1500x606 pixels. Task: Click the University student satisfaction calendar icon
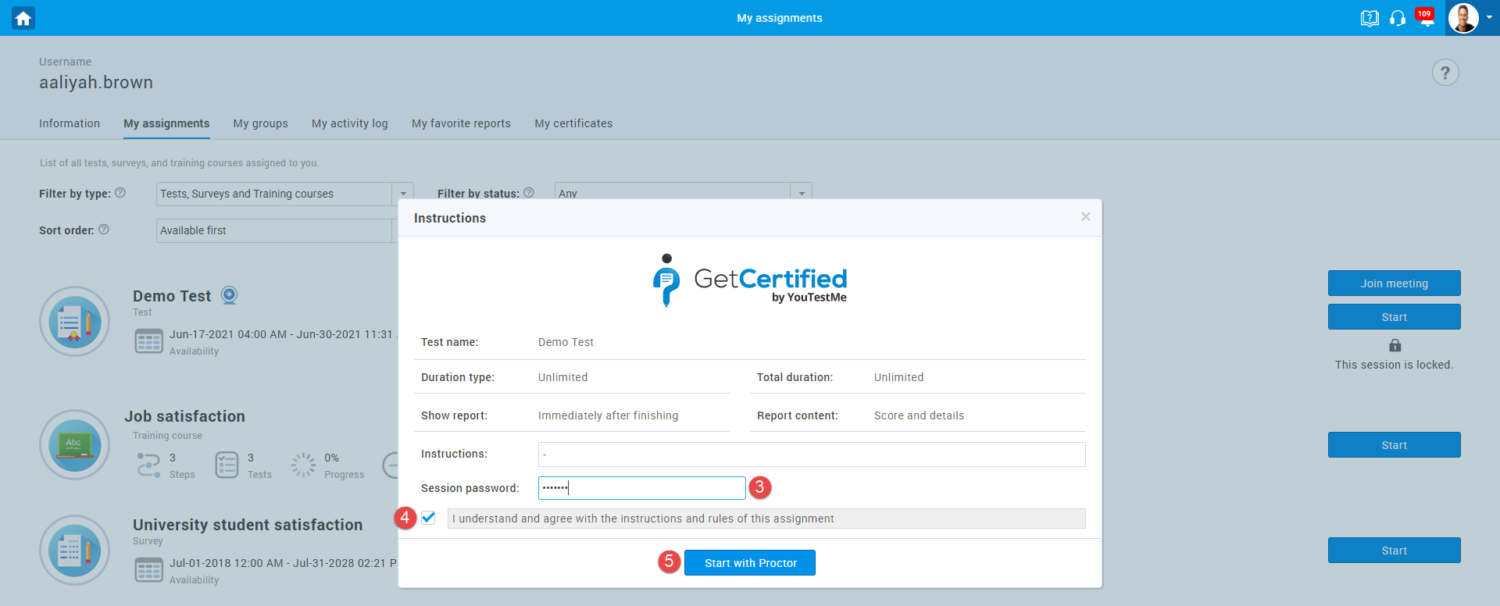[x=148, y=570]
